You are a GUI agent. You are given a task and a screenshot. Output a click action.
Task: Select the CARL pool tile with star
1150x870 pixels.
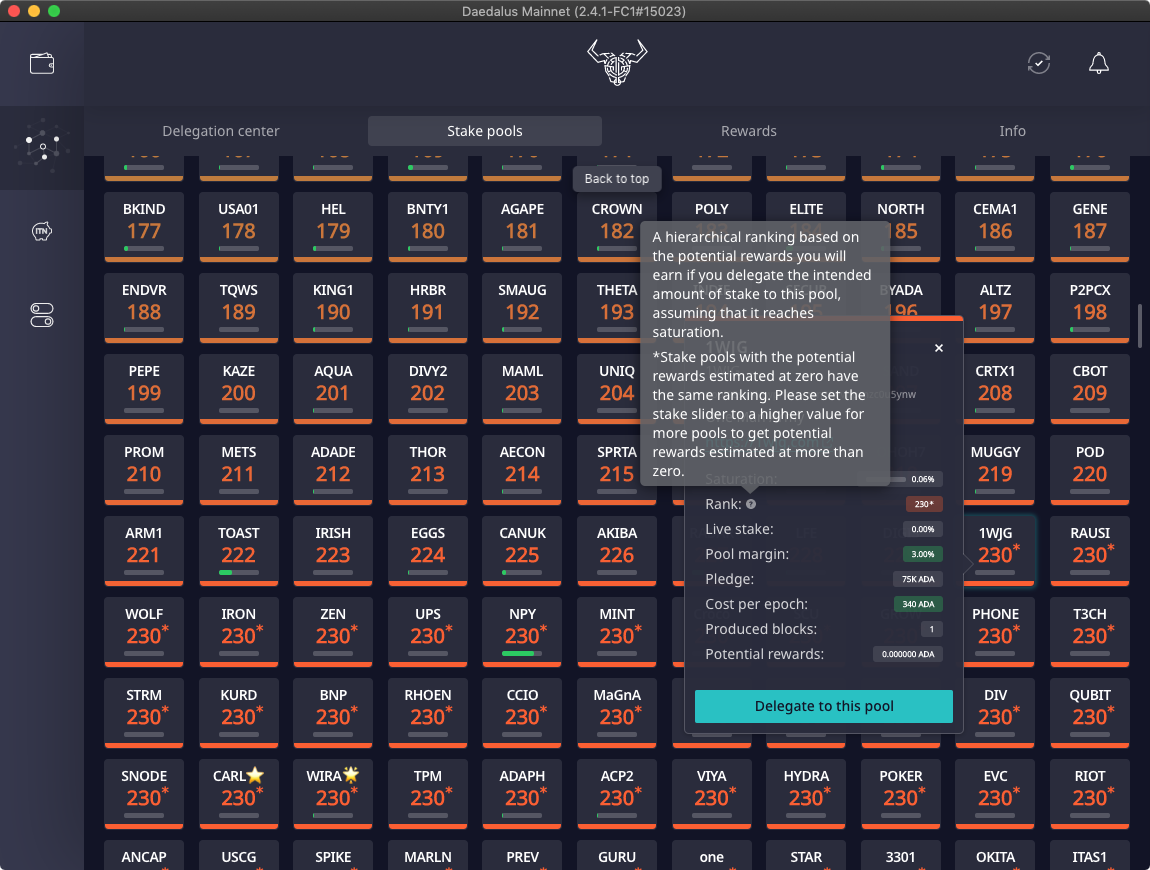point(238,791)
